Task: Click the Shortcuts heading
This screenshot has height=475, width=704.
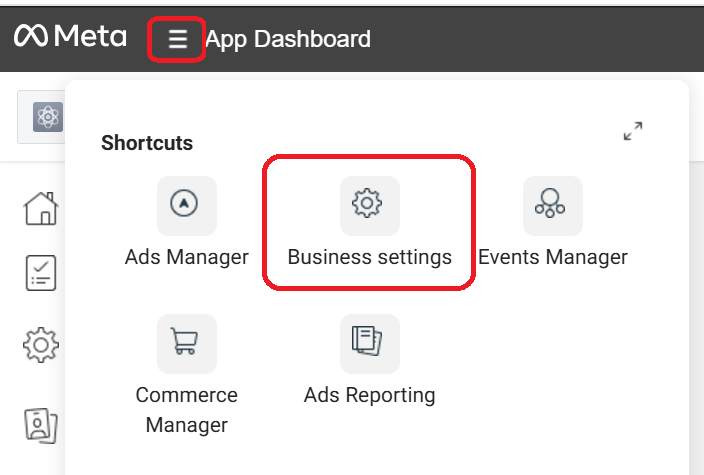Action: tap(147, 143)
